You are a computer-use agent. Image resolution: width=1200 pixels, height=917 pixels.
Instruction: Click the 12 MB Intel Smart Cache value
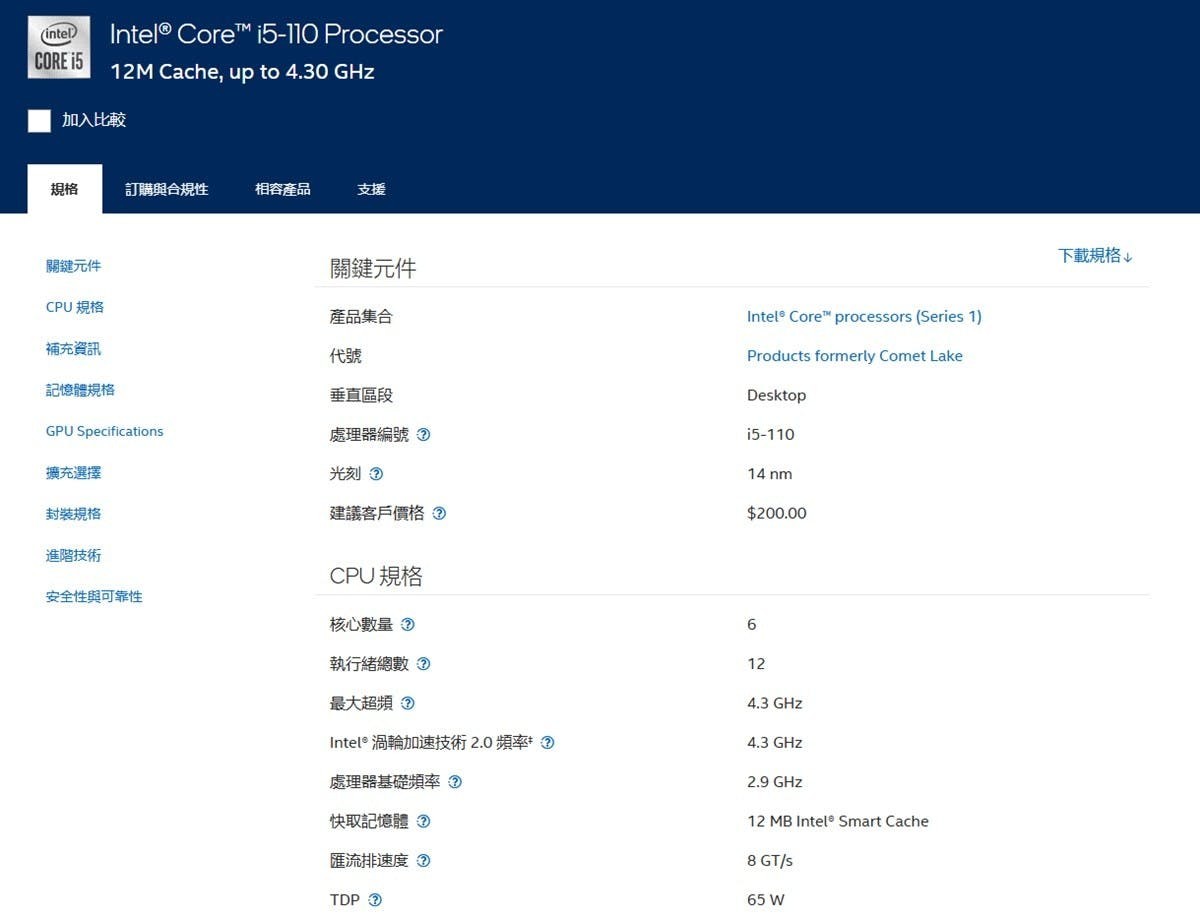click(x=838, y=822)
